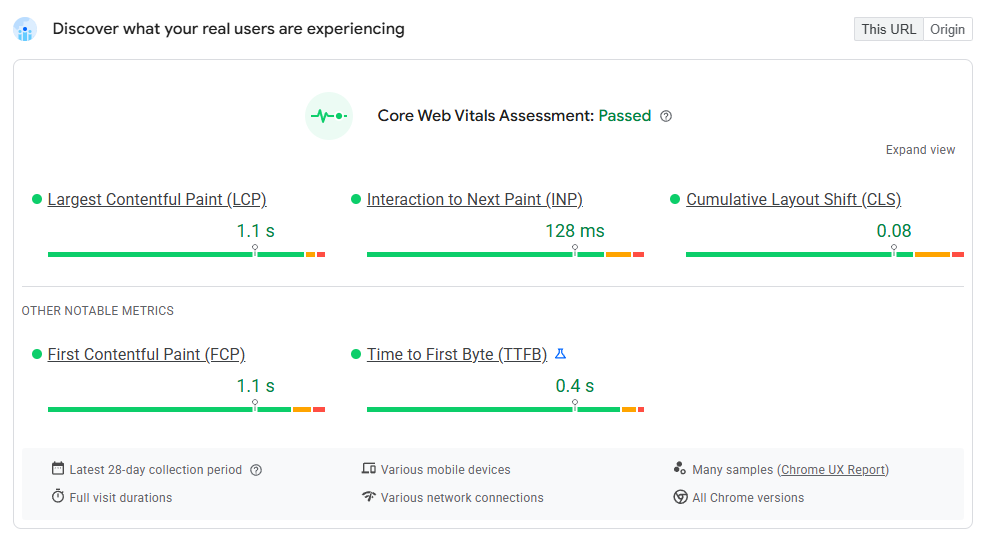Open the Chrome UX Report link

click(x=833, y=470)
